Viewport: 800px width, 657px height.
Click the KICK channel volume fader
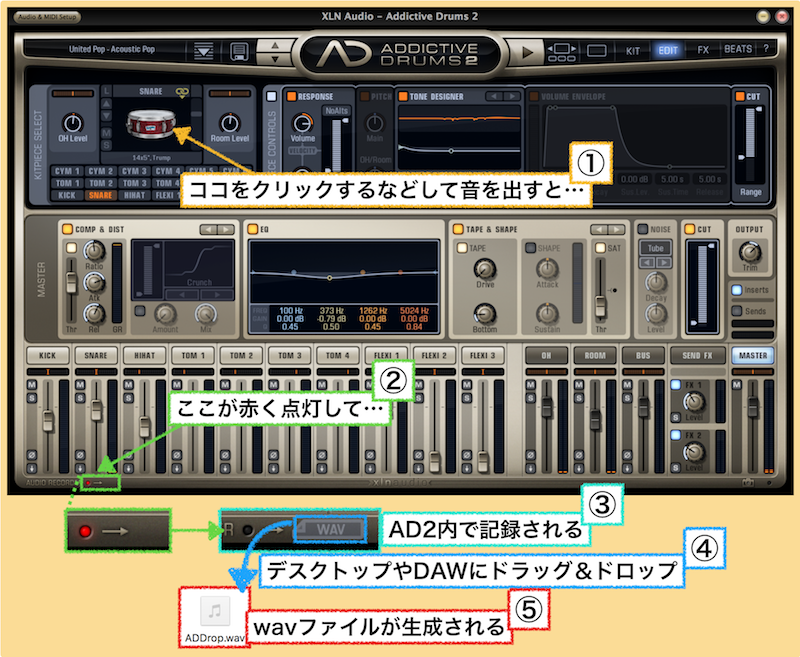[47, 420]
